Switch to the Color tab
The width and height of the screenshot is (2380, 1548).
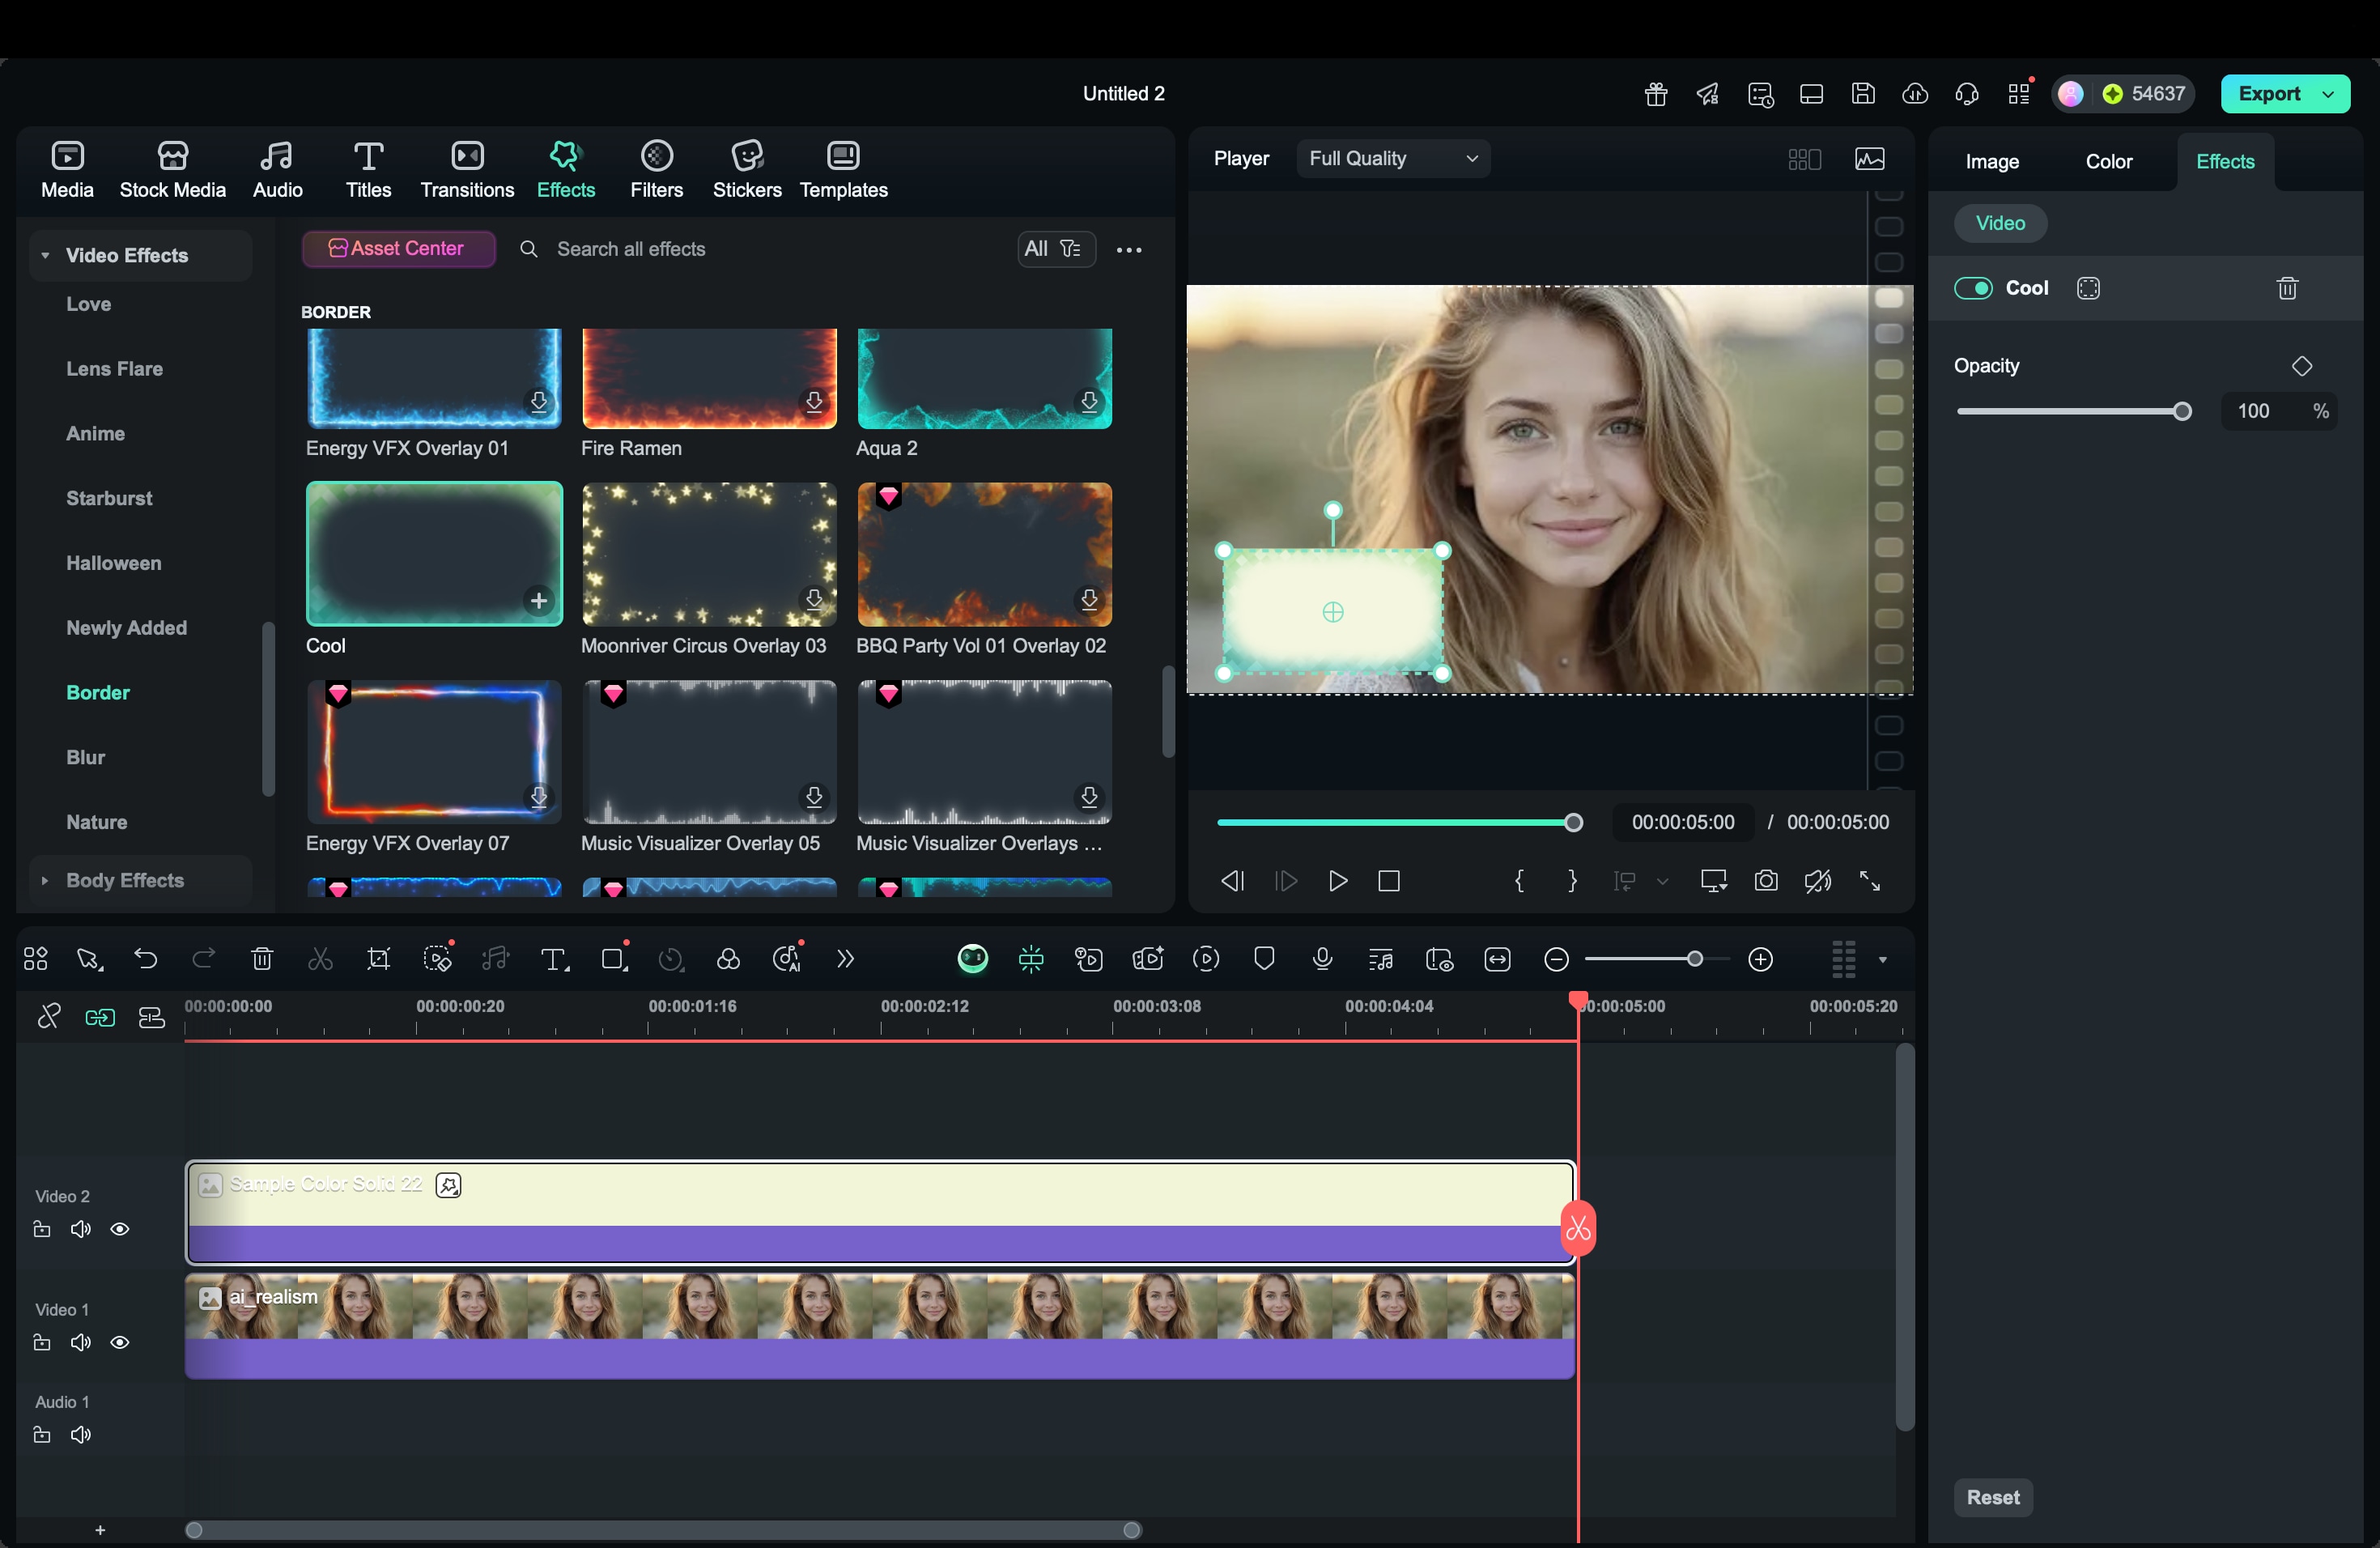tap(2108, 162)
